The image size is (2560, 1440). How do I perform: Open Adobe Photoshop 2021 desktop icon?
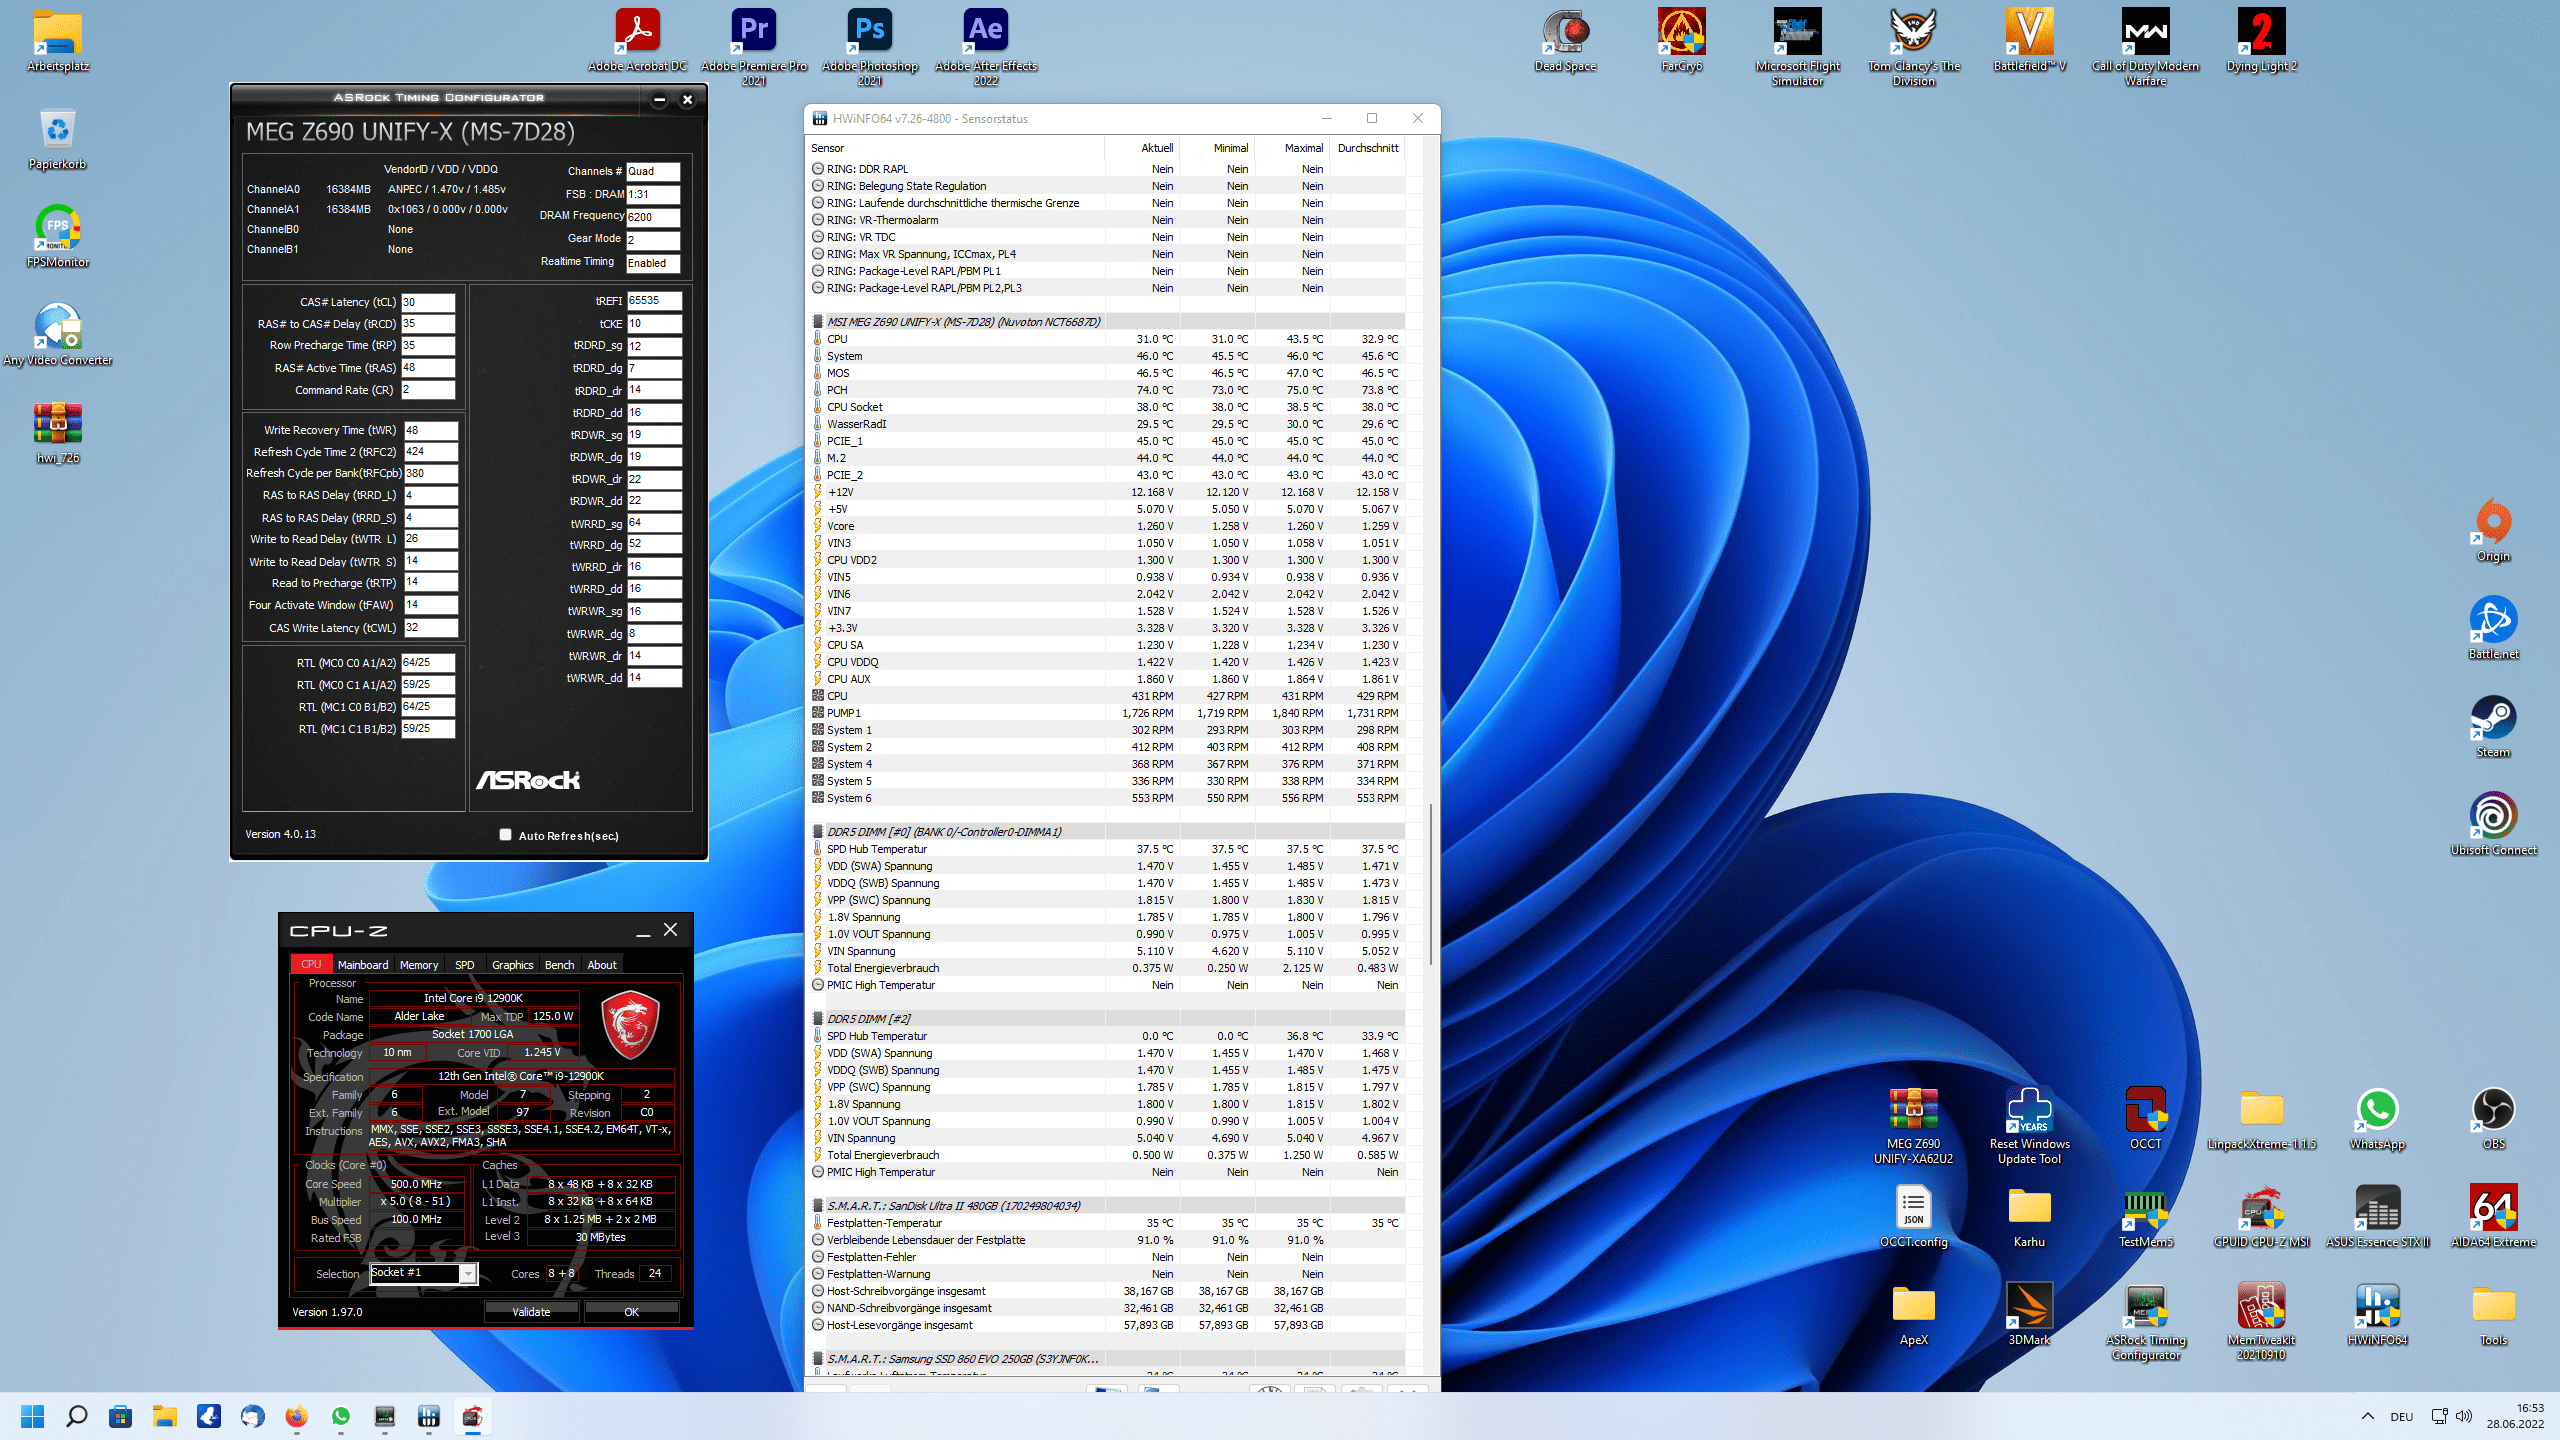coord(870,46)
